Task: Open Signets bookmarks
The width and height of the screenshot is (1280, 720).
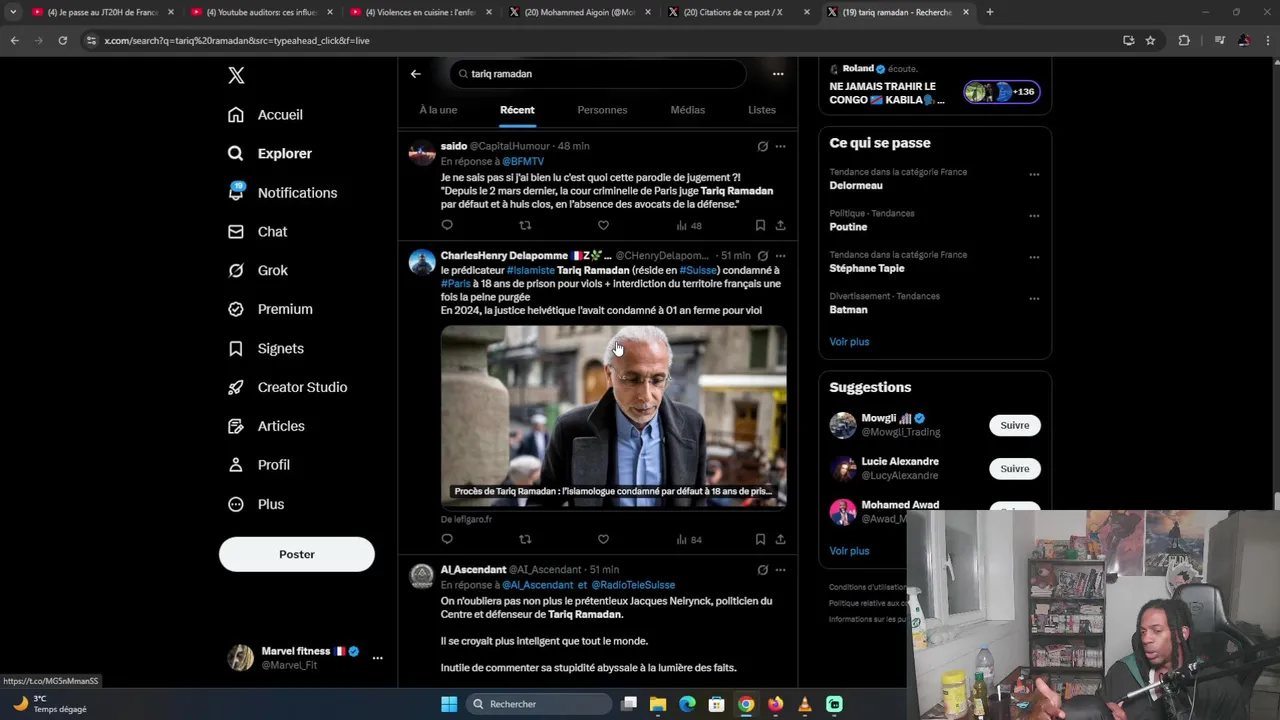Action: click(x=266, y=349)
